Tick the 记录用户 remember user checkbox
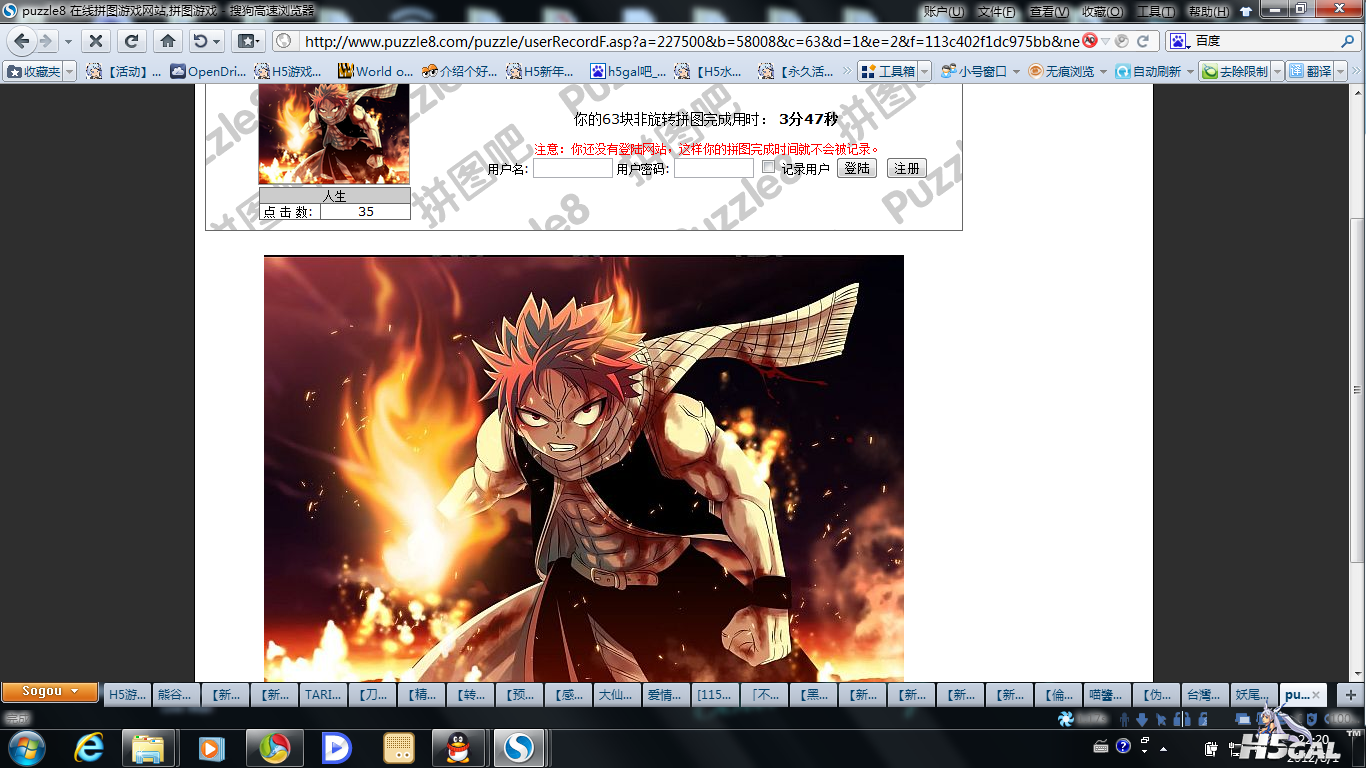The height and width of the screenshot is (768, 1366). click(x=768, y=167)
